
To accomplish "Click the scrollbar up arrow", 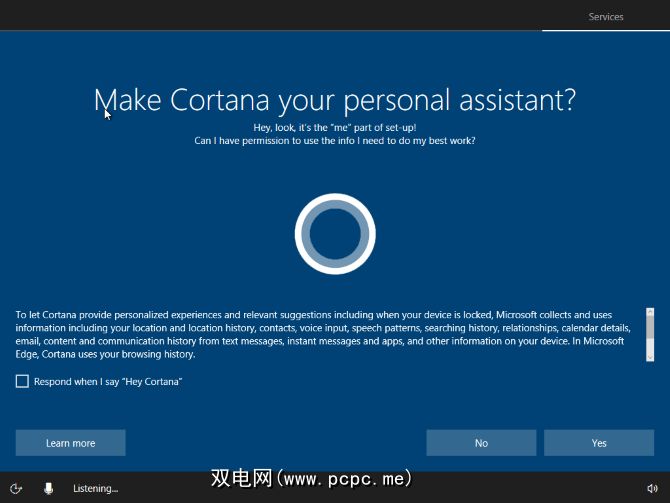I will [x=650, y=312].
